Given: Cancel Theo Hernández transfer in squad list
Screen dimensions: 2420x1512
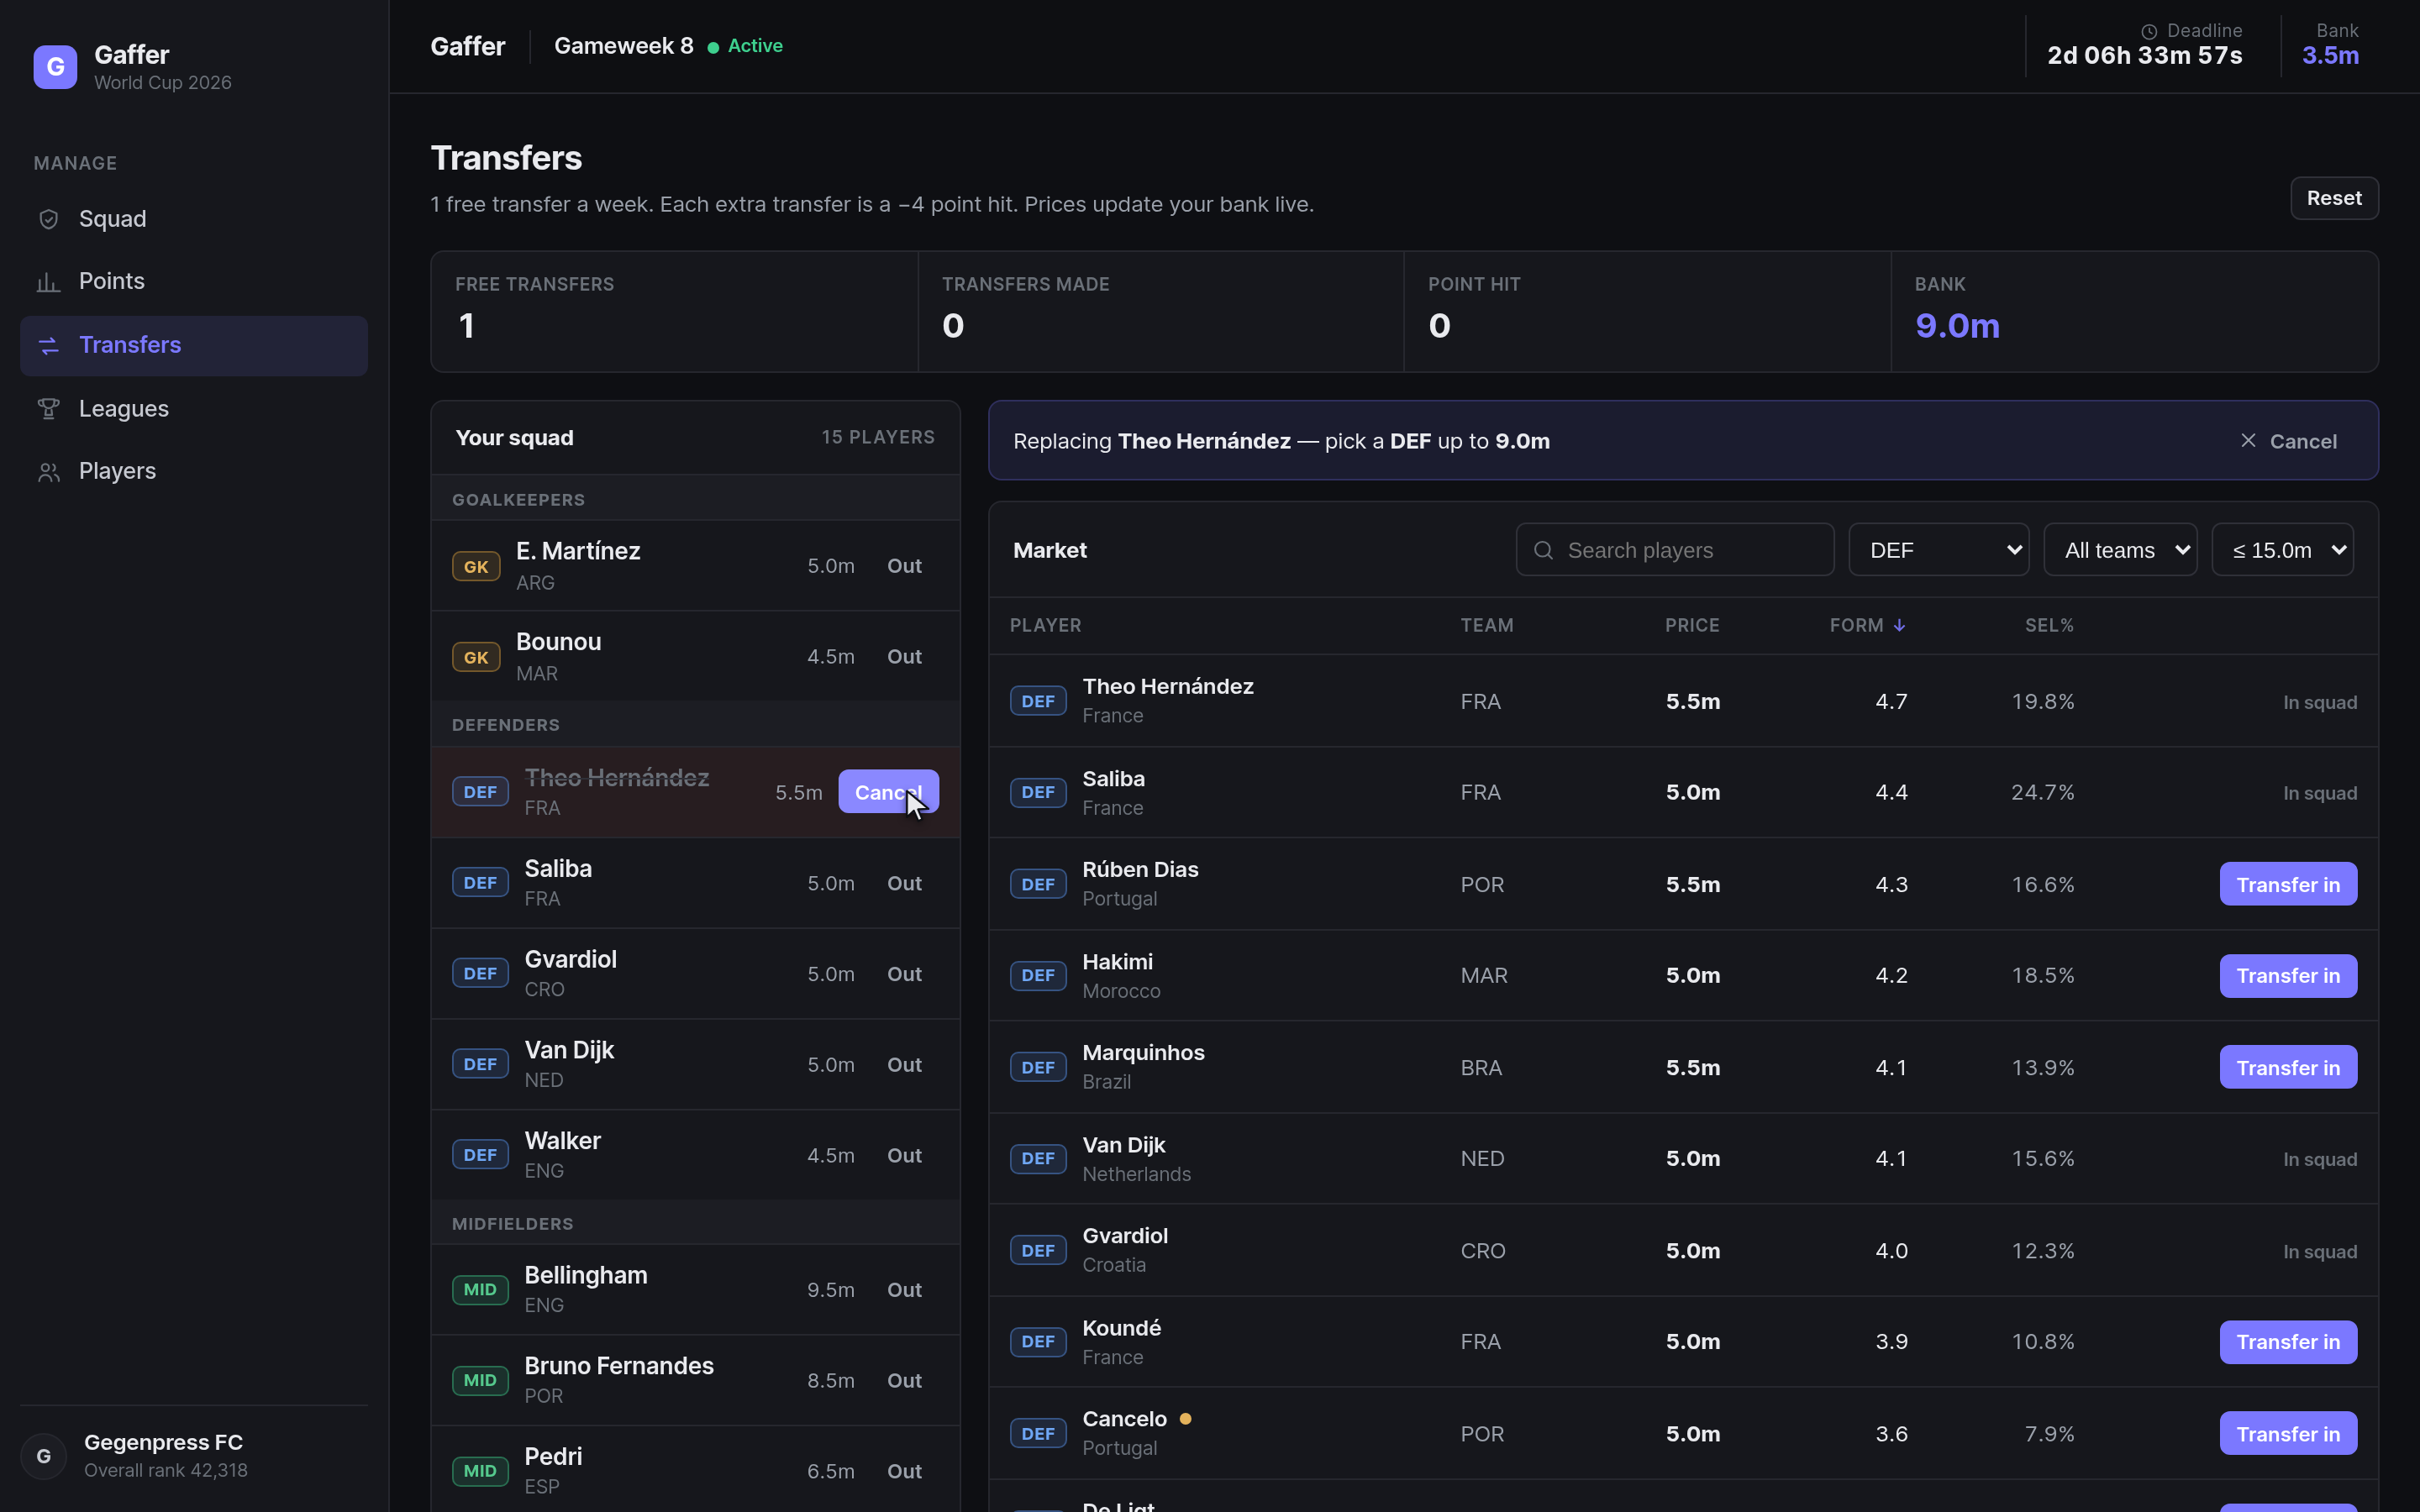Looking at the screenshot, I should click(888, 791).
